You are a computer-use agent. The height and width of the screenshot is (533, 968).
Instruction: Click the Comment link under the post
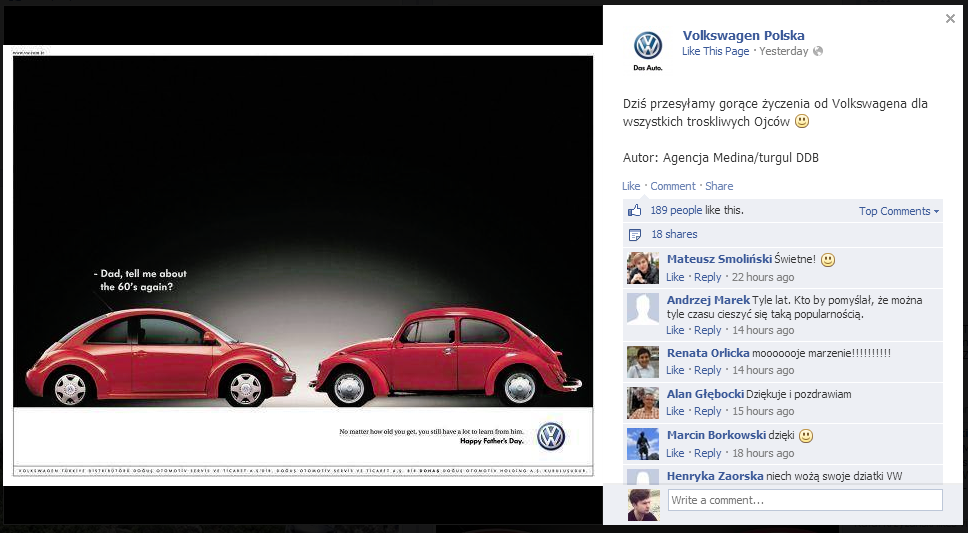point(672,186)
